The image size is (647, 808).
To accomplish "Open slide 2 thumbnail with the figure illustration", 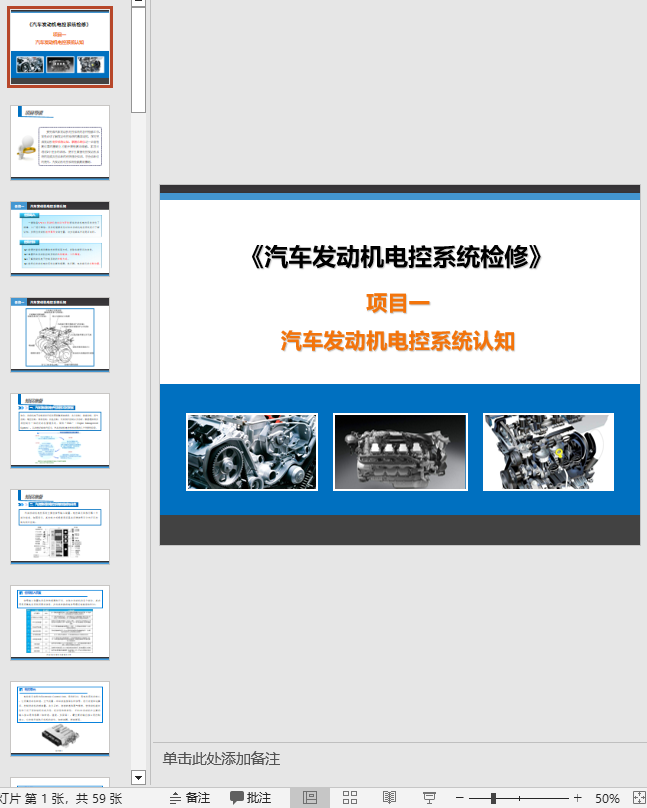I will [x=60, y=143].
